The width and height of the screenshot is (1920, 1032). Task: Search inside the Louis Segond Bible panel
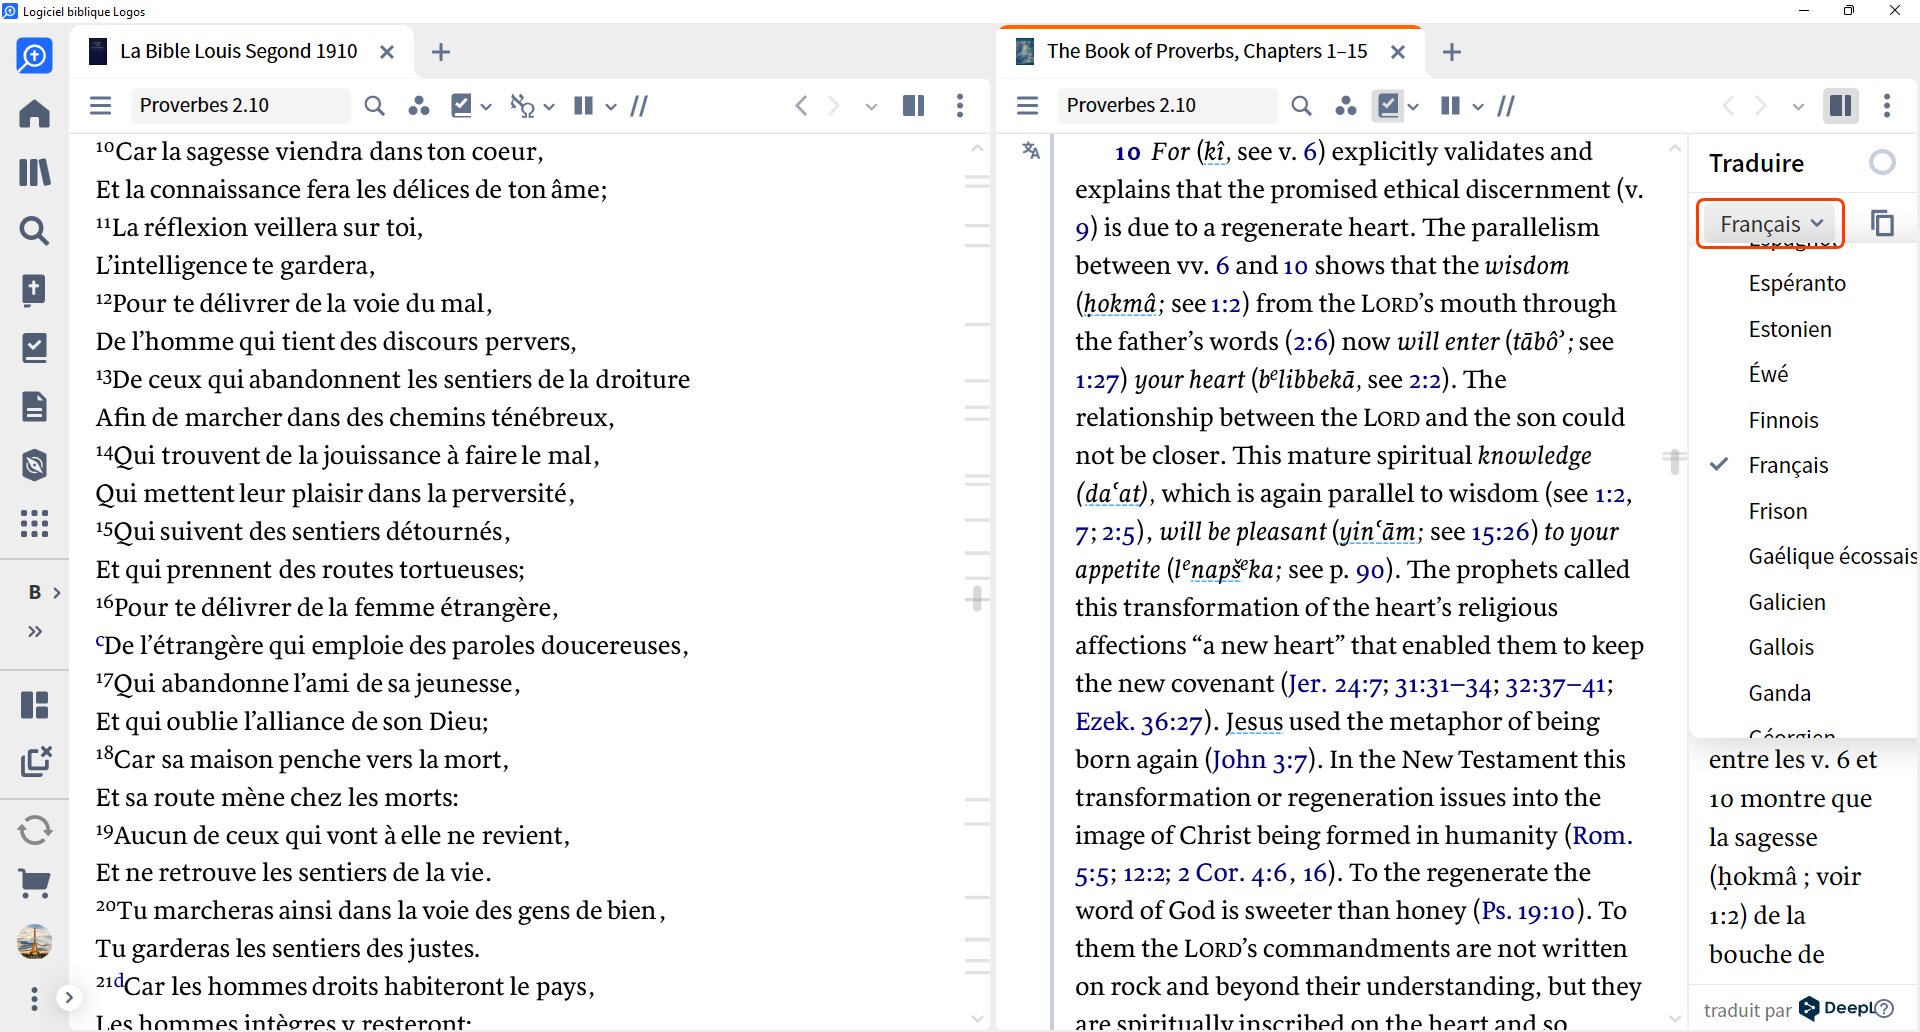[374, 106]
